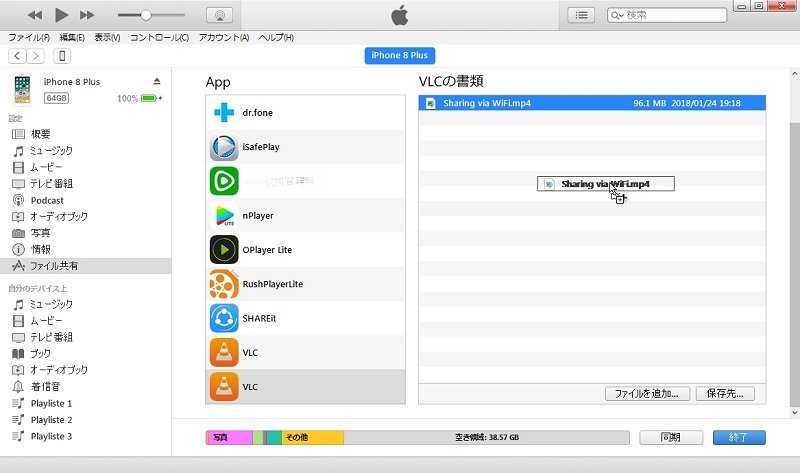Eject the iPhone 8 Plus
Screen dimensions: 800x473
157,82
